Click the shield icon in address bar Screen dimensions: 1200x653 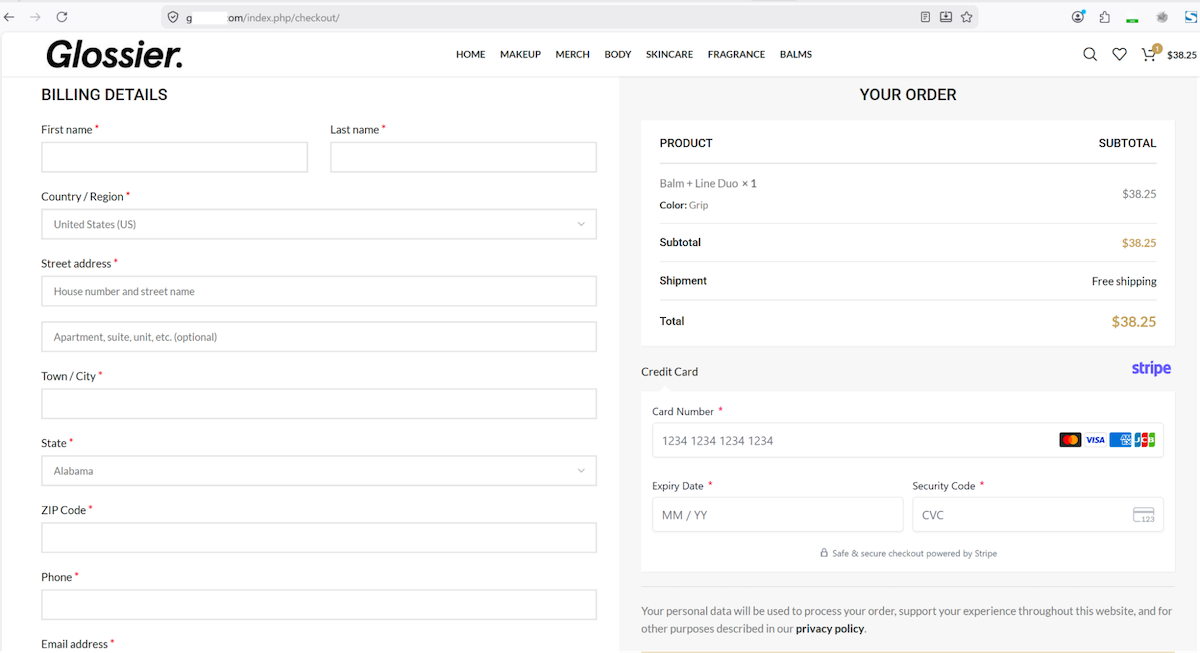(x=172, y=17)
